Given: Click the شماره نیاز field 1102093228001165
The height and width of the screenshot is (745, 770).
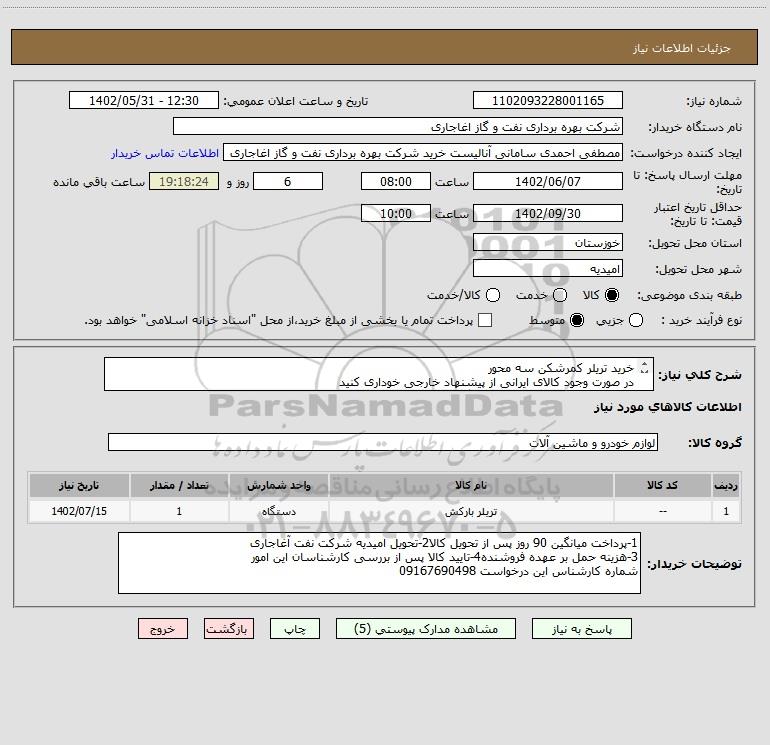Looking at the screenshot, I should click(x=548, y=101).
